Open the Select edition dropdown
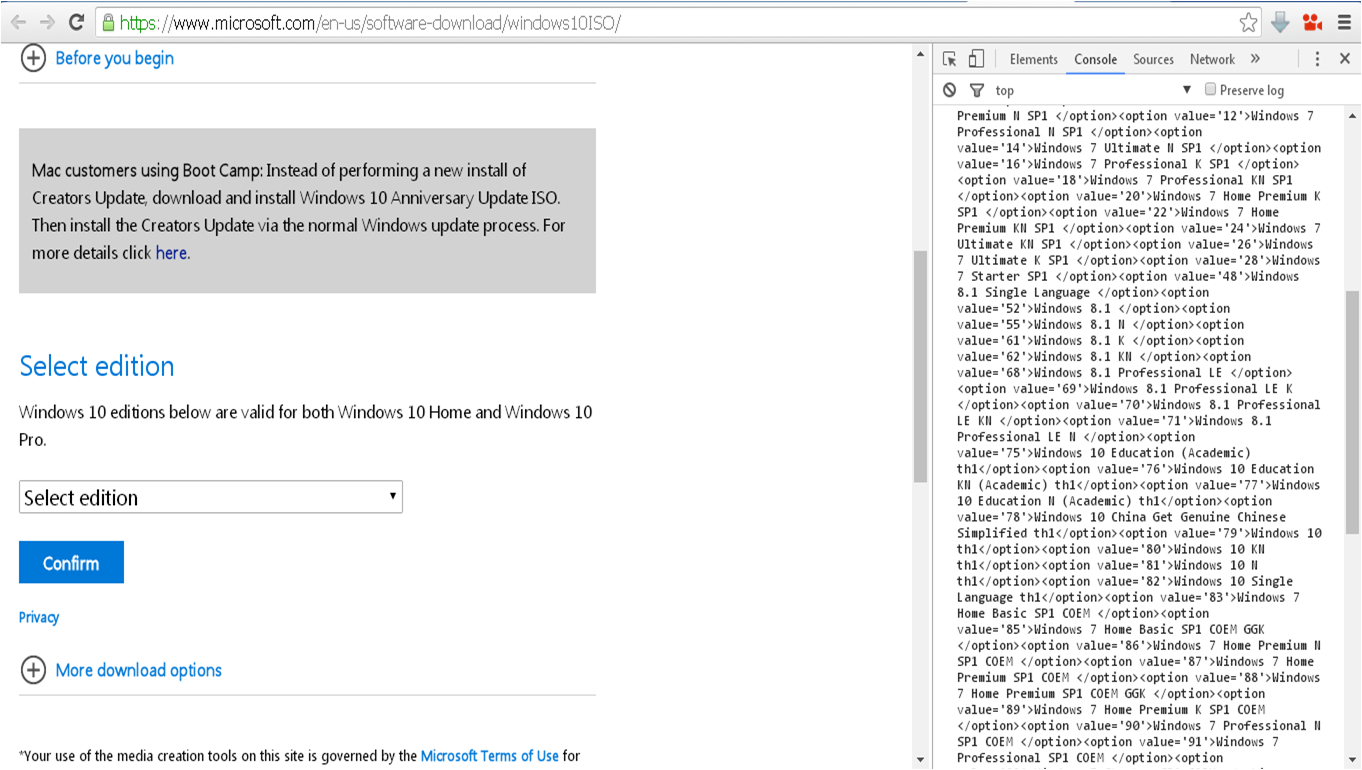 coord(210,496)
